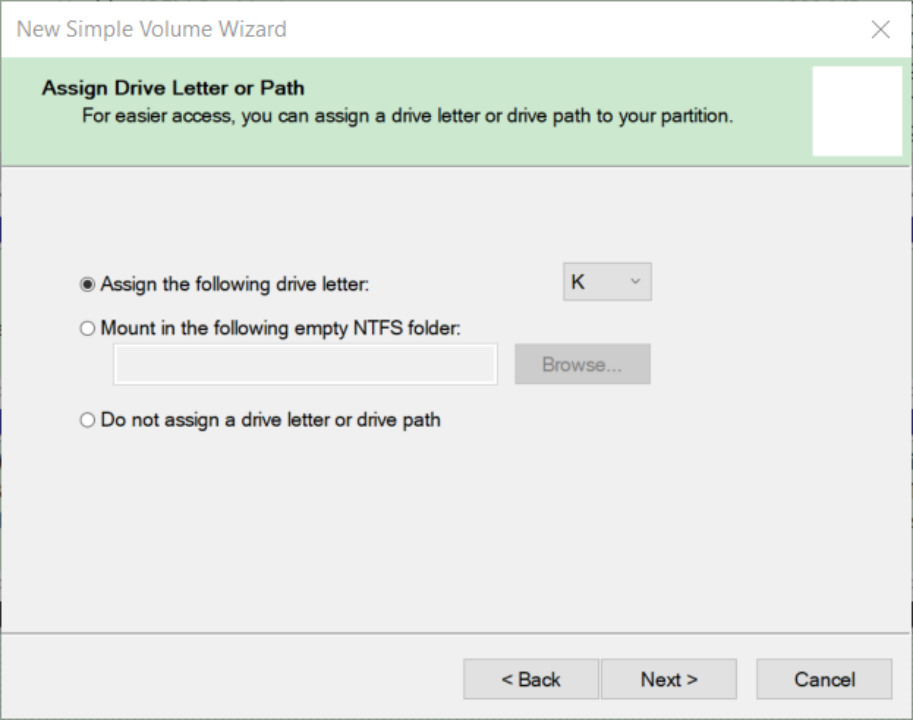This screenshot has height=720, width=913.
Task: Go to the previous step with < Back
Action: 530,679
